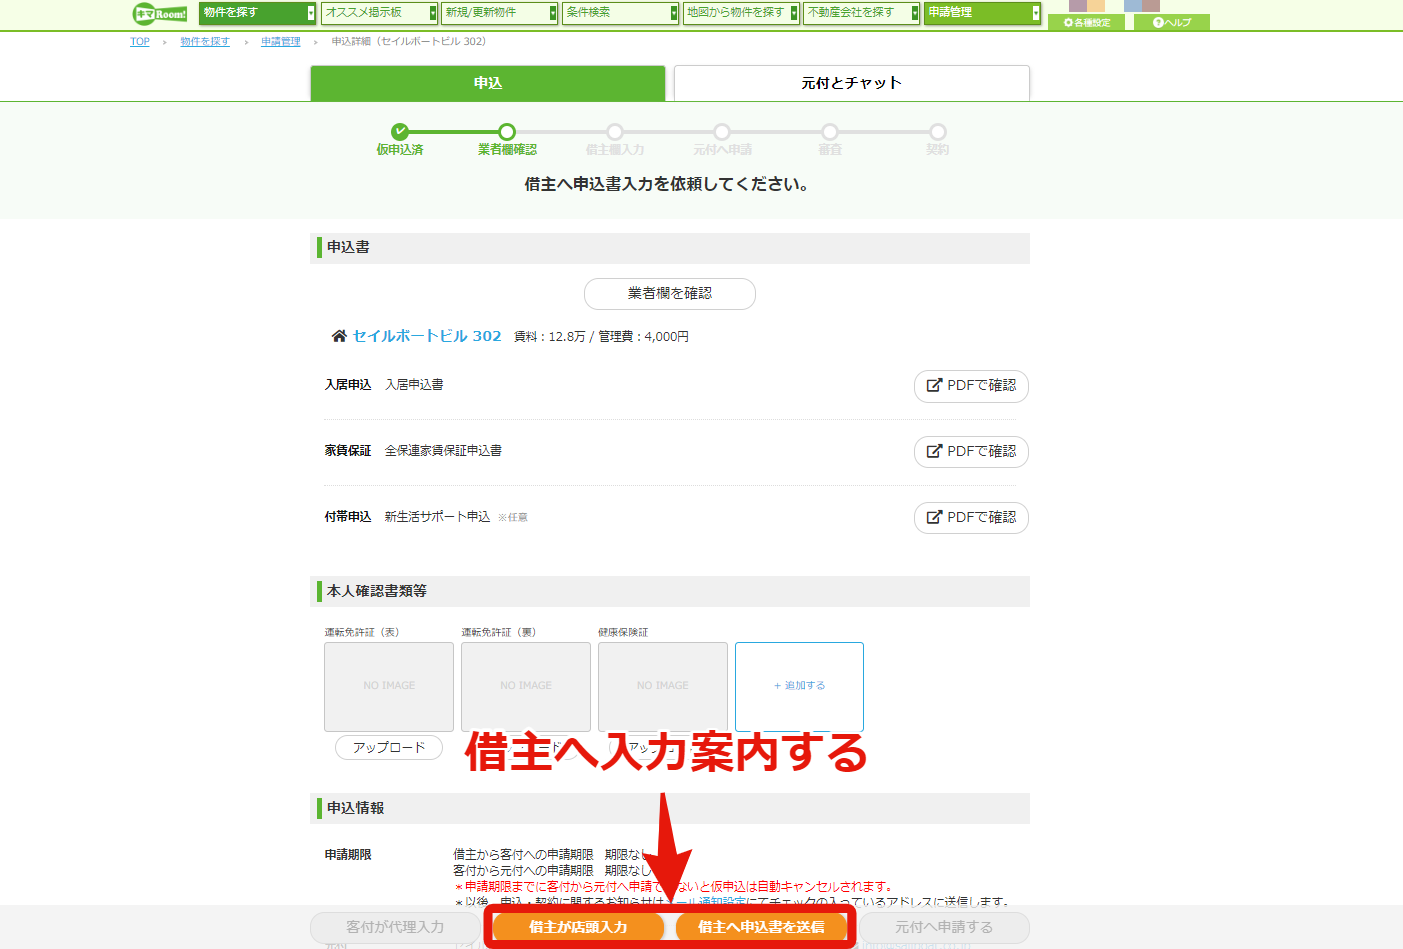Click the Room logo icon in the header

pos(160,13)
